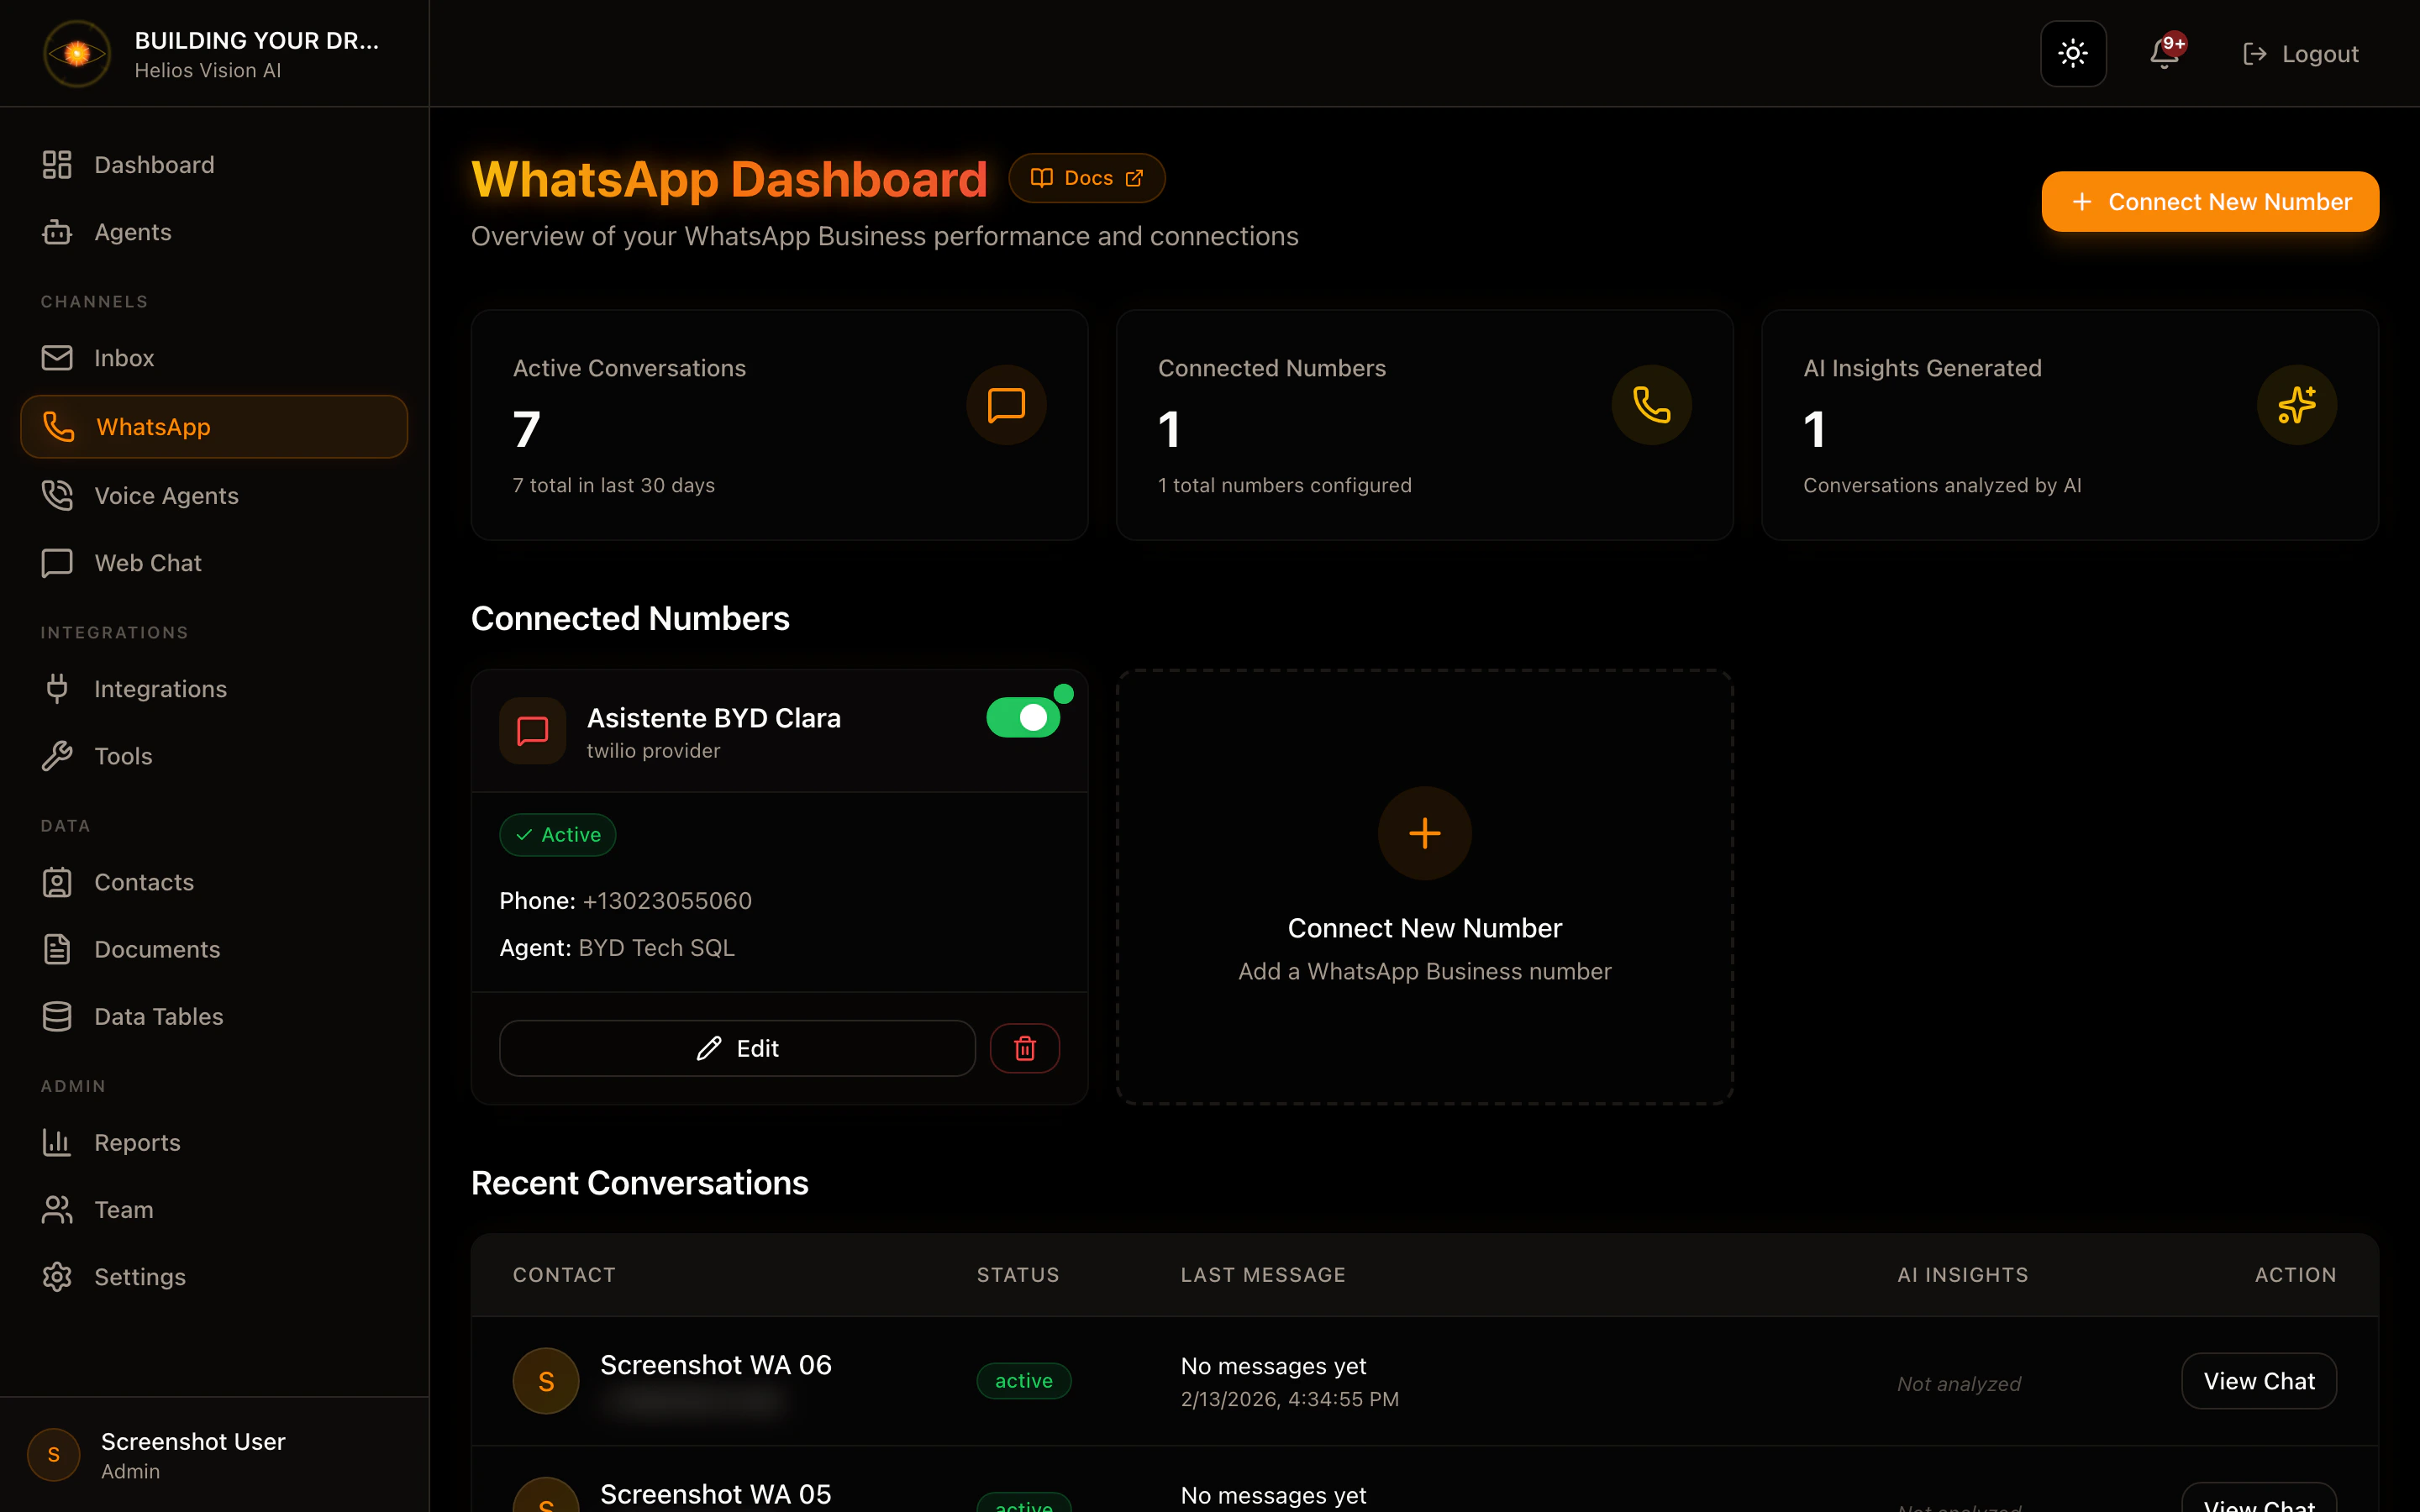2420x1512 pixels.
Task: Click the plus icon in the dashed connect card
Action: pos(1424,833)
